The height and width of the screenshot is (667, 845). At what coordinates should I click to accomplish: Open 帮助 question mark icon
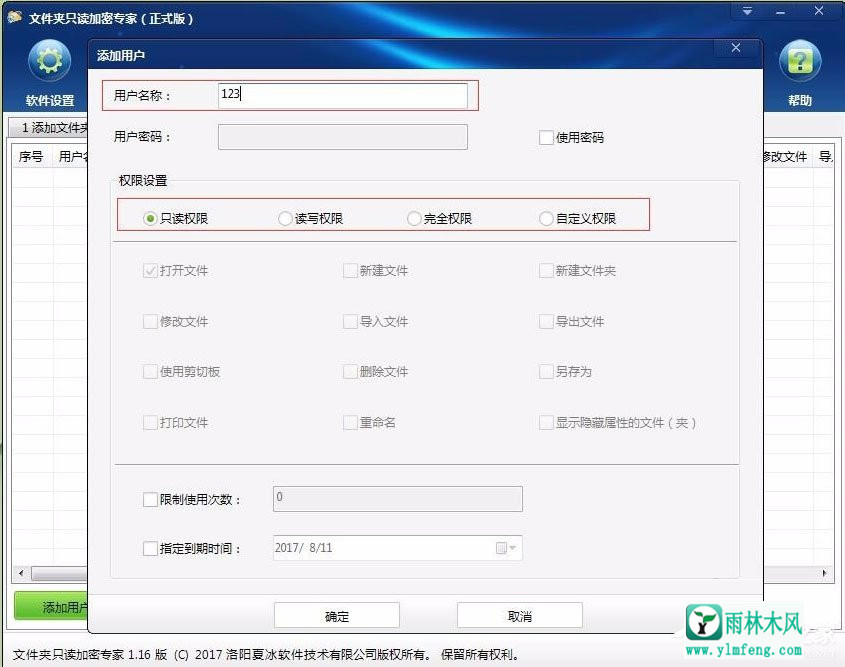click(x=800, y=61)
